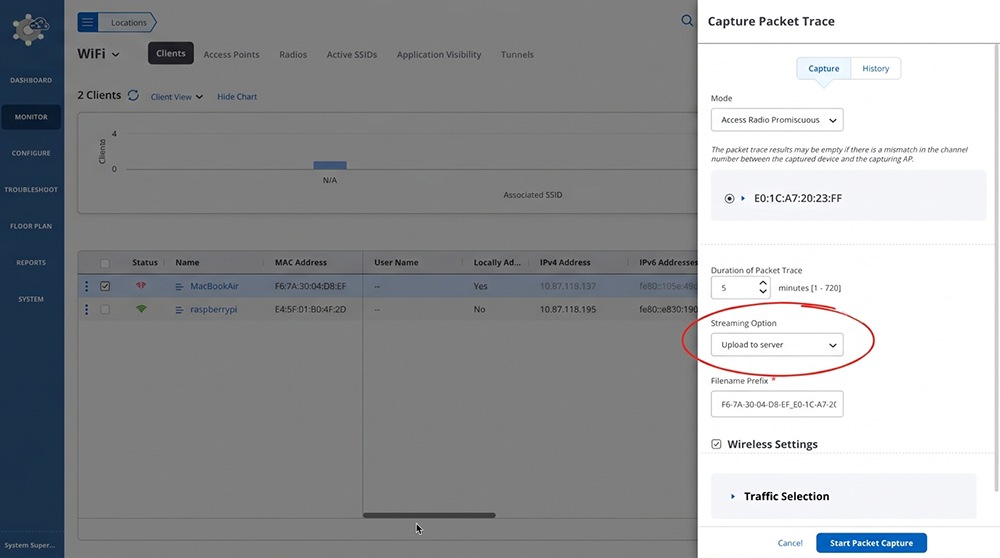Switch to the Access Points tab

tap(232, 55)
